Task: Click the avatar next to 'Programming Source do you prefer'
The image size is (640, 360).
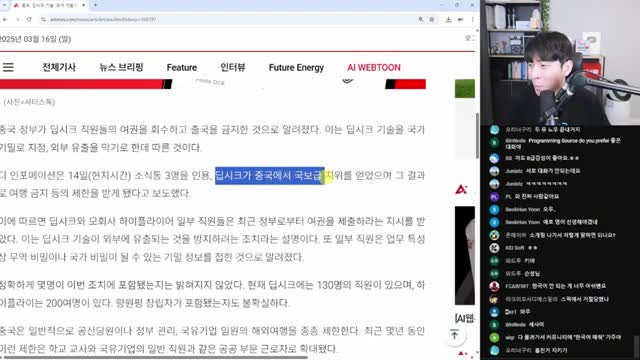Action: click(x=494, y=143)
